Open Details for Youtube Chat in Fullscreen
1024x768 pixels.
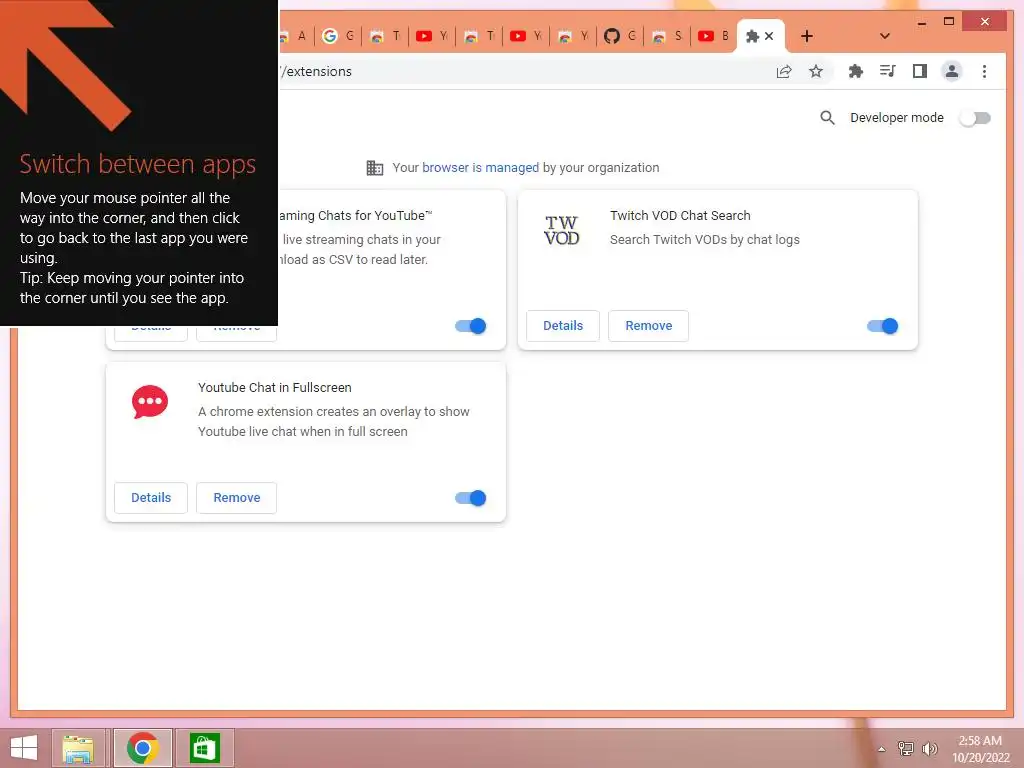click(x=151, y=498)
